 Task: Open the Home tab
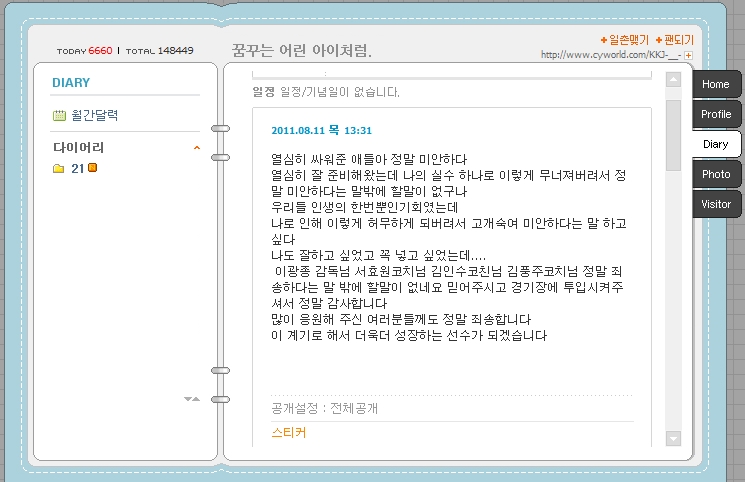(716, 84)
